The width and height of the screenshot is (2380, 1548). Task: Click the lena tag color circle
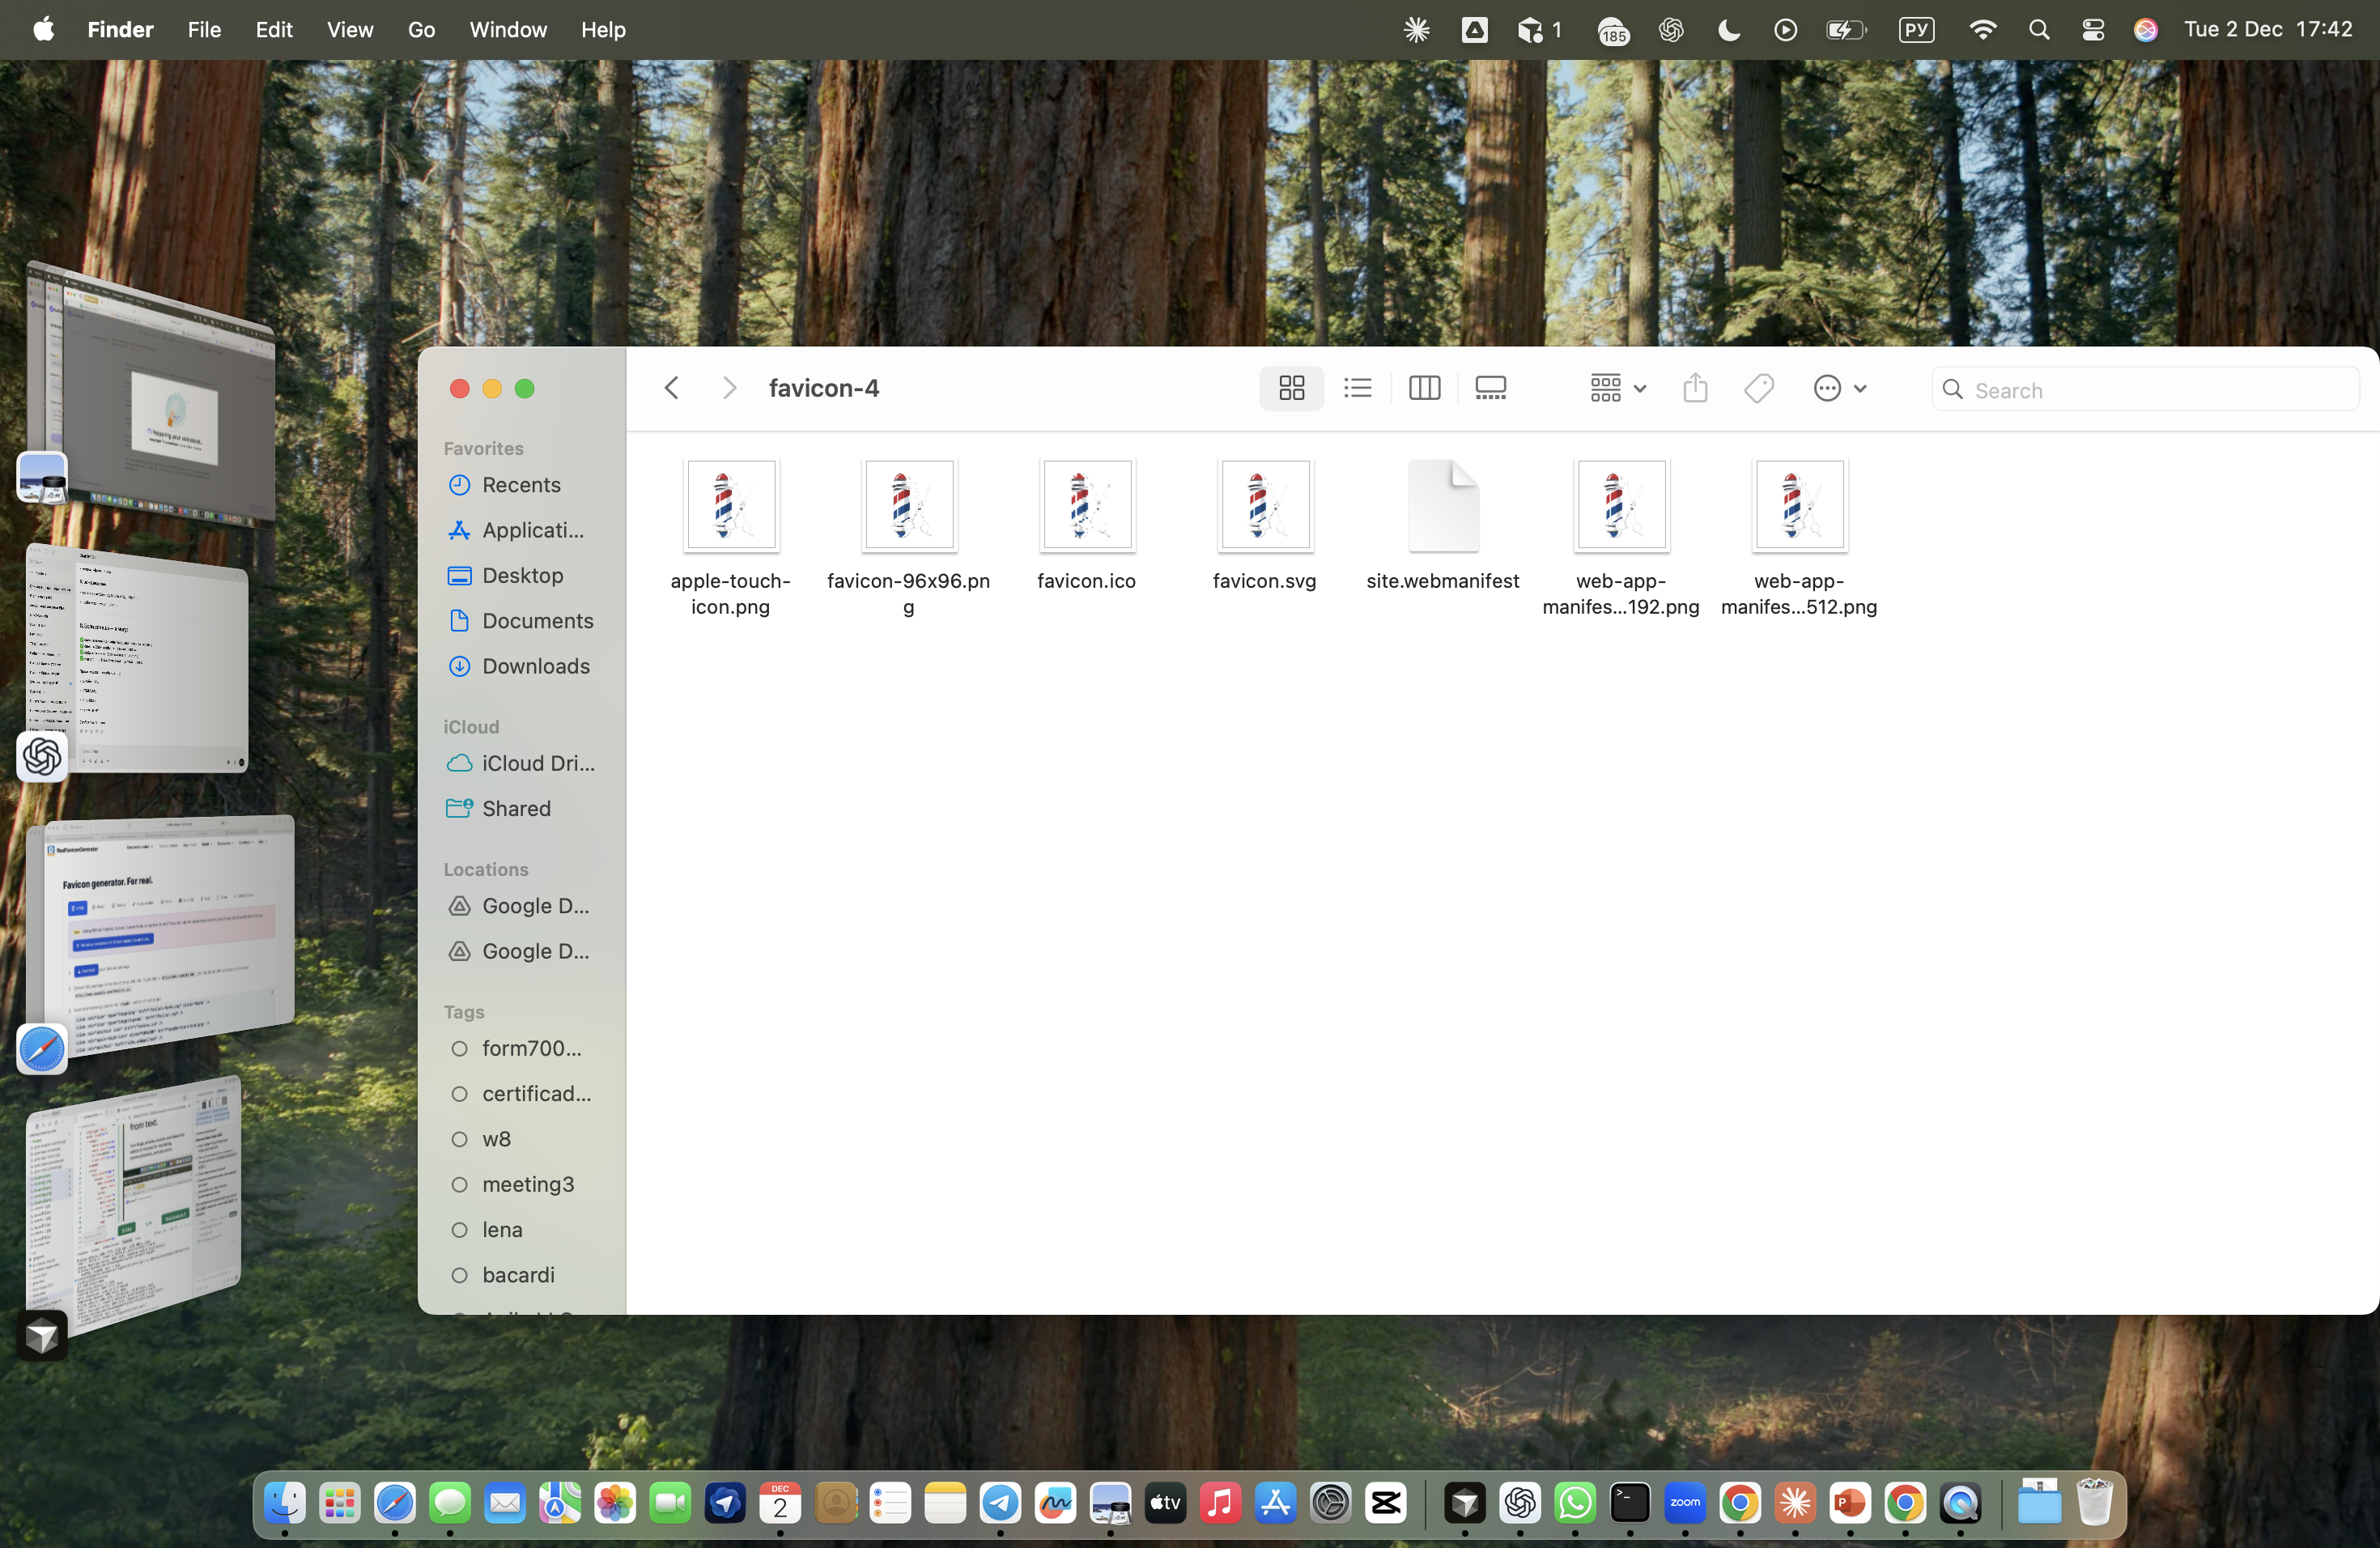coord(459,1230)
